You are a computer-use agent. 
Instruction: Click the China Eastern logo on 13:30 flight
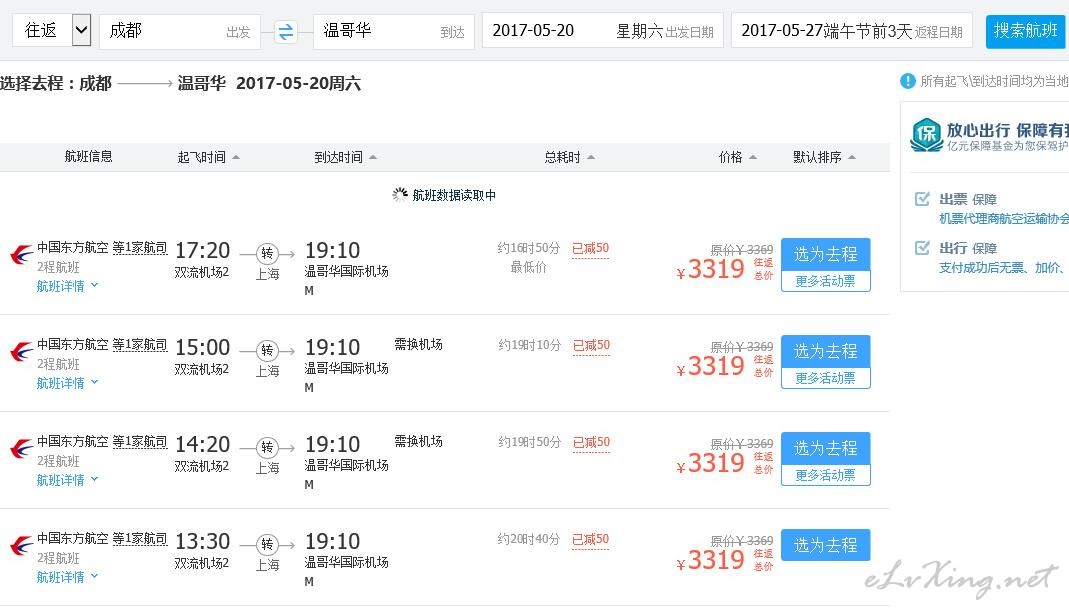click(x=20, y=546)
